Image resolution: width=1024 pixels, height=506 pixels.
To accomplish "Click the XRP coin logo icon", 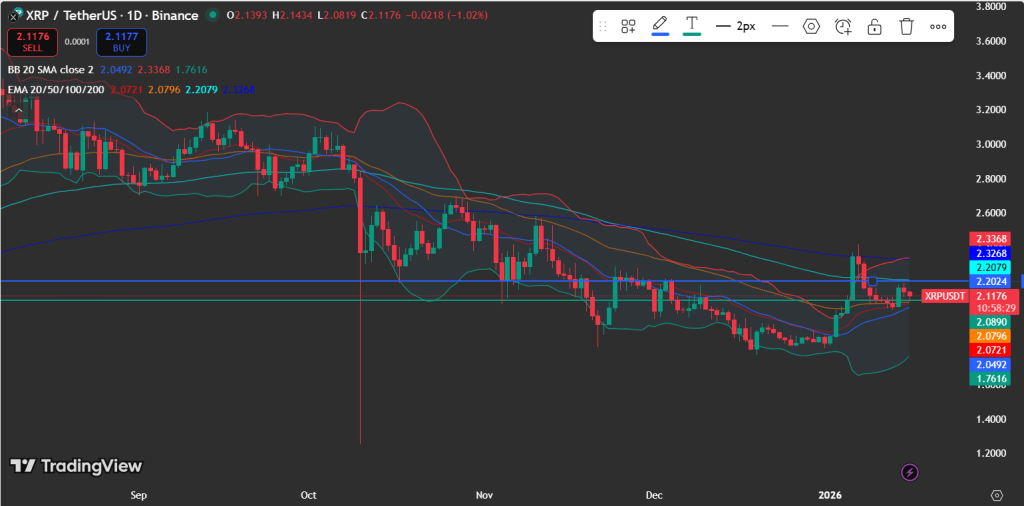I will (13, 15).
